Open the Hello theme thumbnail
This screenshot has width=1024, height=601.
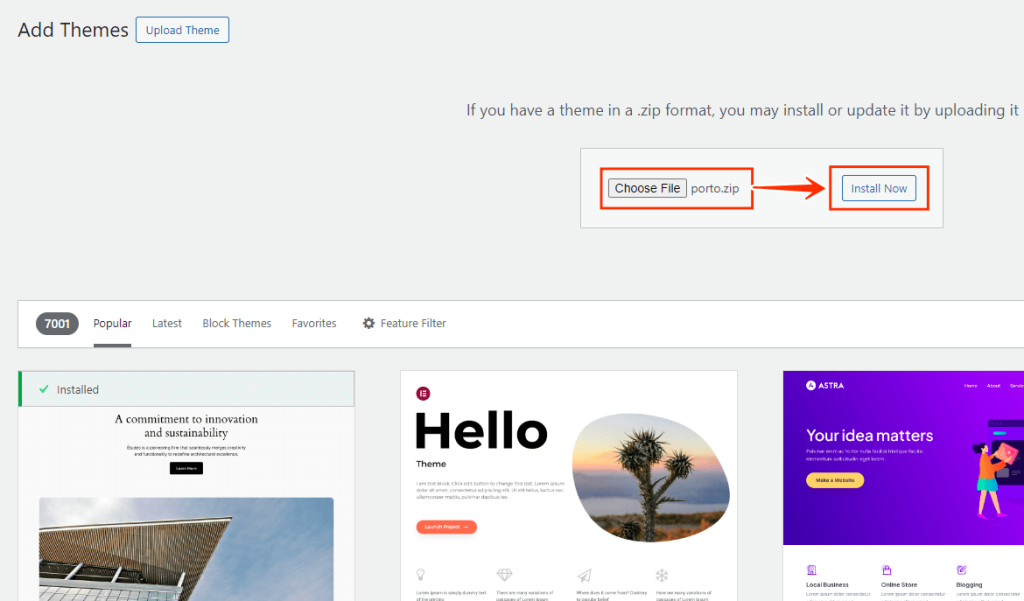coord(569,486)
